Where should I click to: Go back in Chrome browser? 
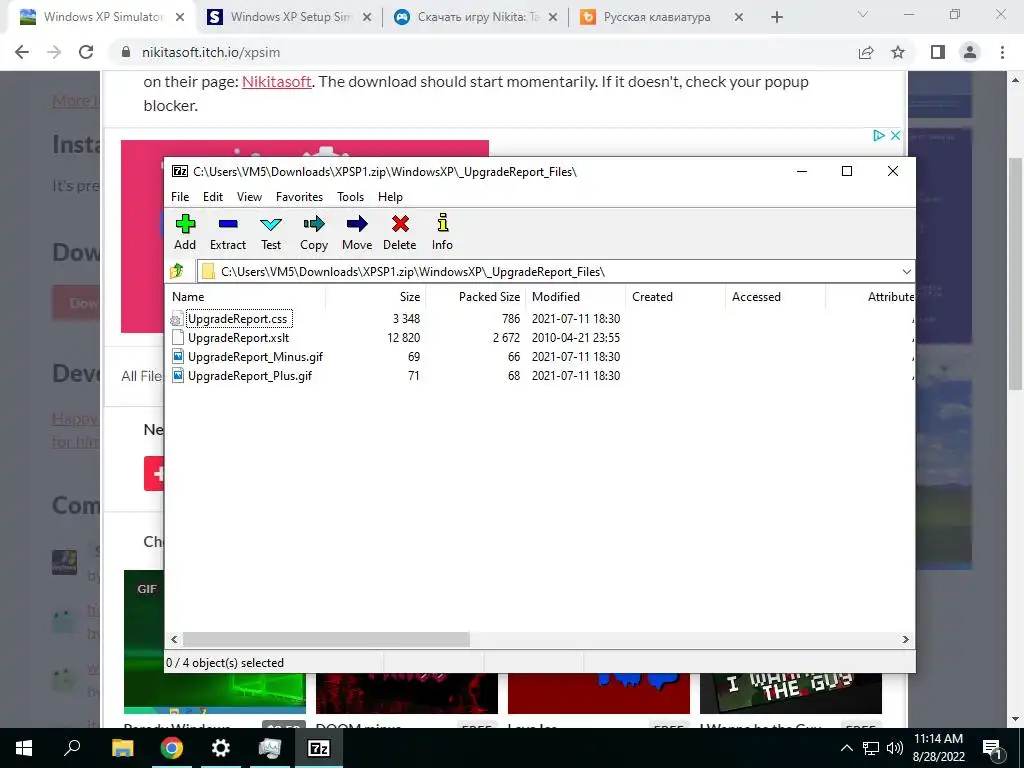tap(22, 52)
